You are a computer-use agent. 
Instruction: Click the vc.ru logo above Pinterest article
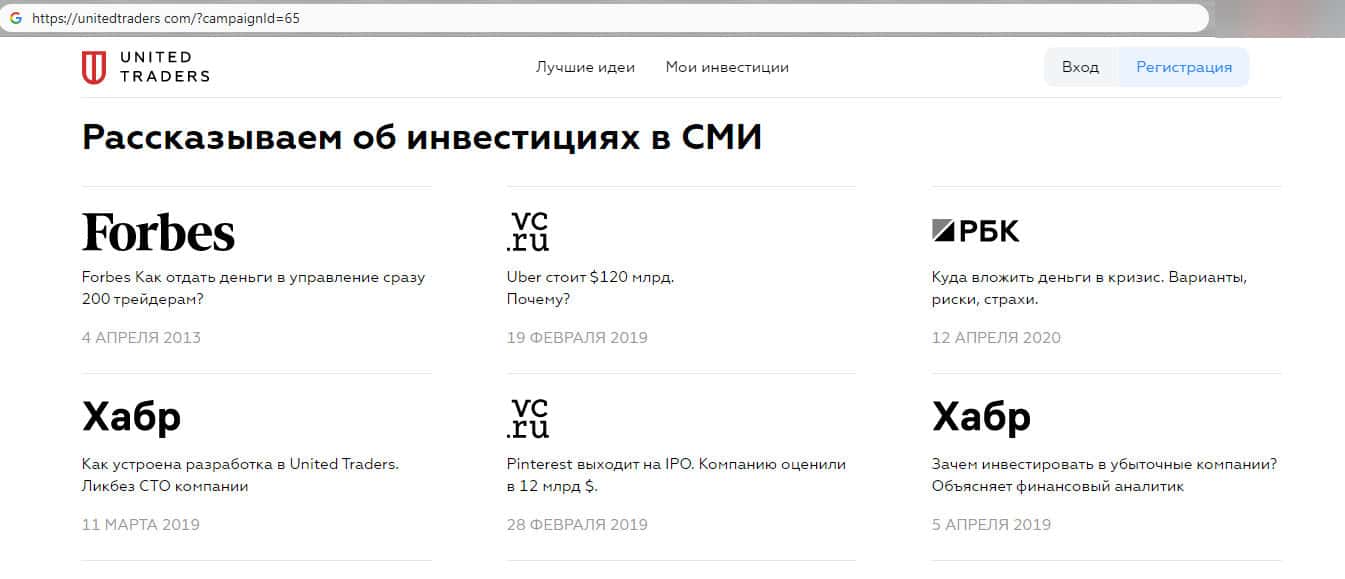[529, 418]
